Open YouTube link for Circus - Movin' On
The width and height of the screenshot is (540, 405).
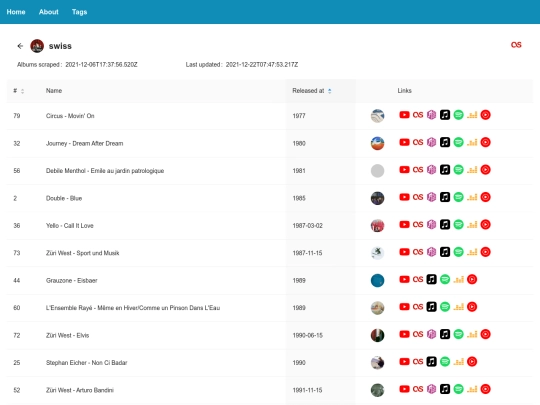coord(404,115)
